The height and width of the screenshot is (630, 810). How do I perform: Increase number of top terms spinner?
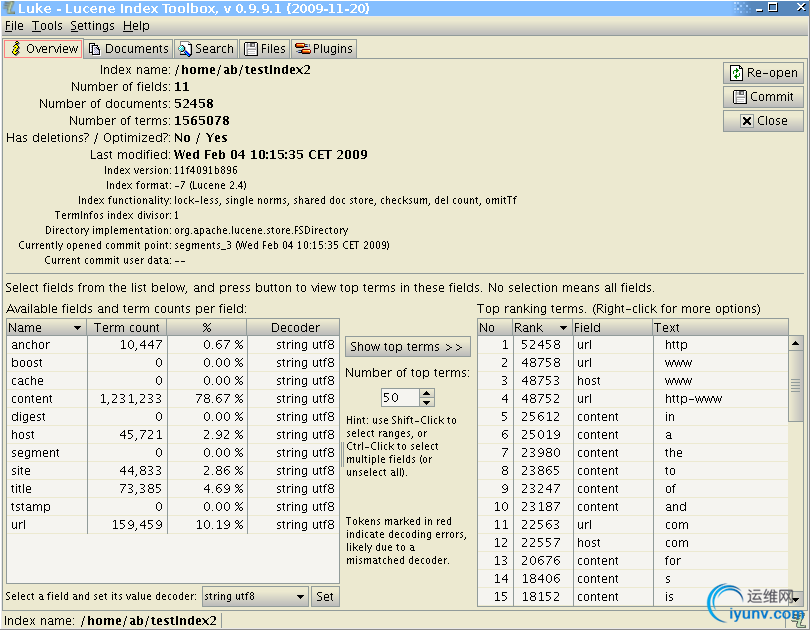pos(428,393)
